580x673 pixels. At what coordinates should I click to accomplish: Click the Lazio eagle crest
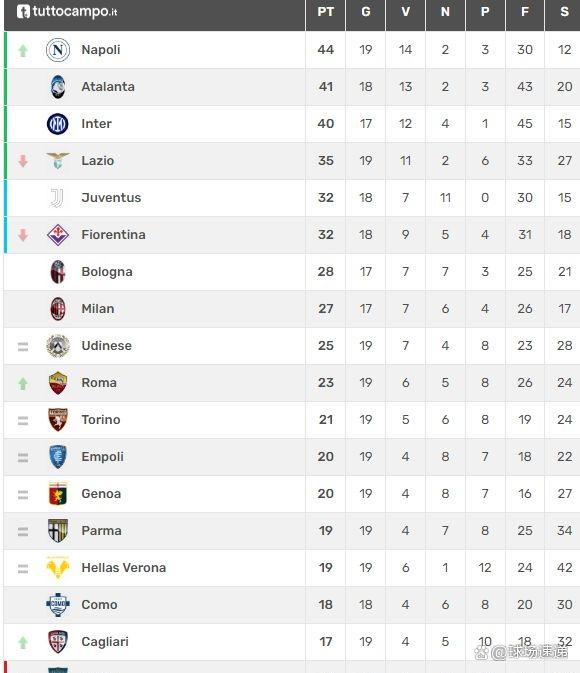pos(58,161)
